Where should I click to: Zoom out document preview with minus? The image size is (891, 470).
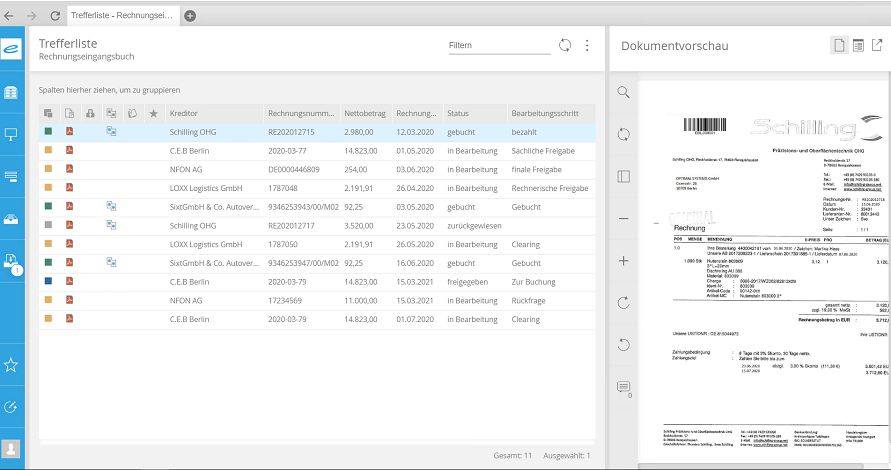coord(623,219)
